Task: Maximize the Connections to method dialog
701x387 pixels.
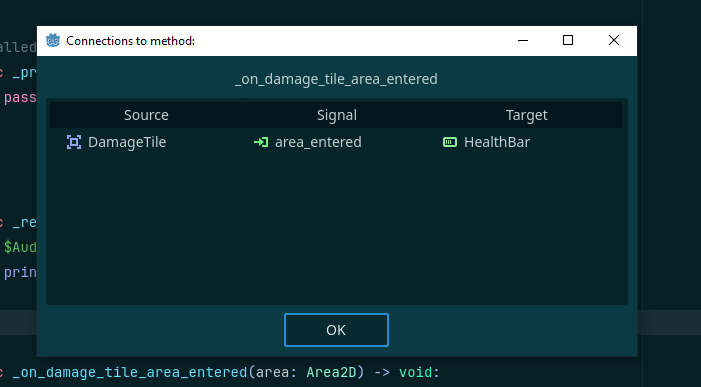Action: (568, 41)
